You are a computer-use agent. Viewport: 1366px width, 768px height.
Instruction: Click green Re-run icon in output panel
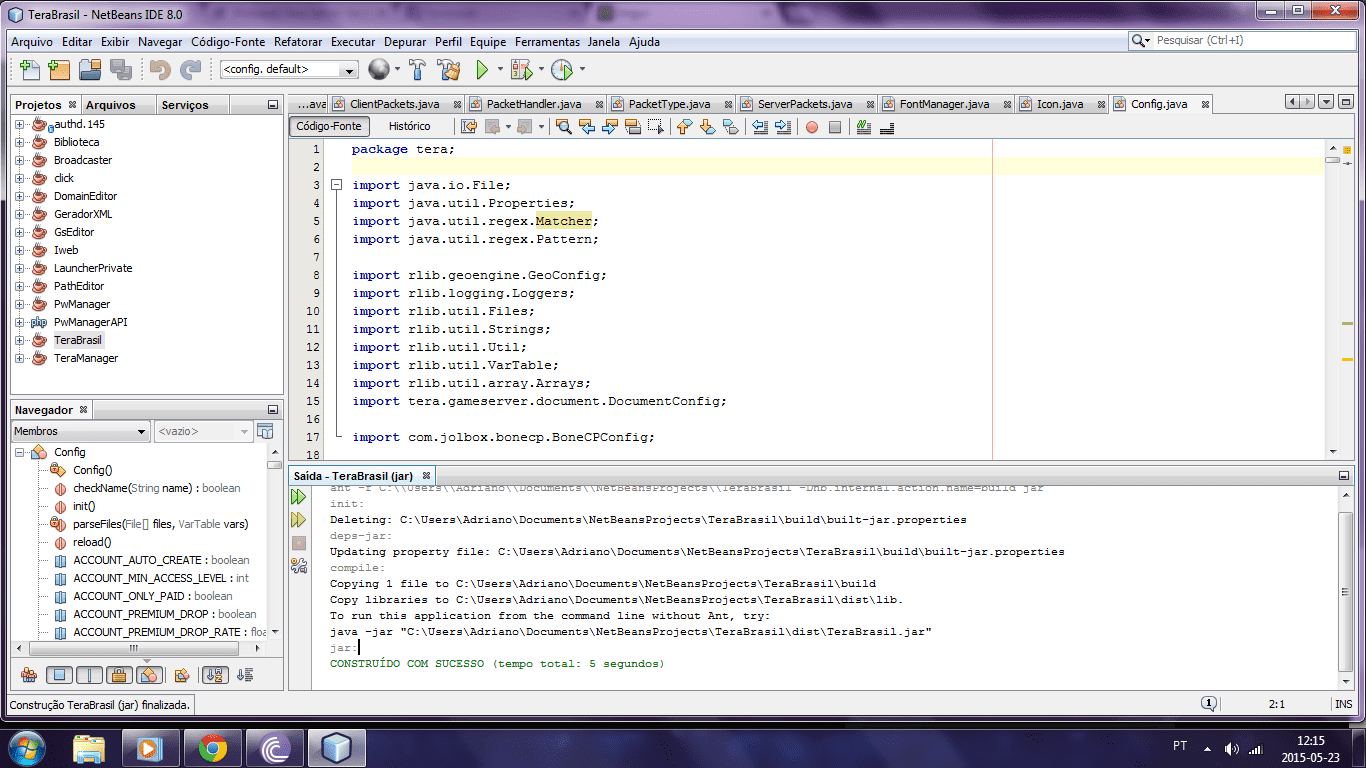tap(298, 497)
